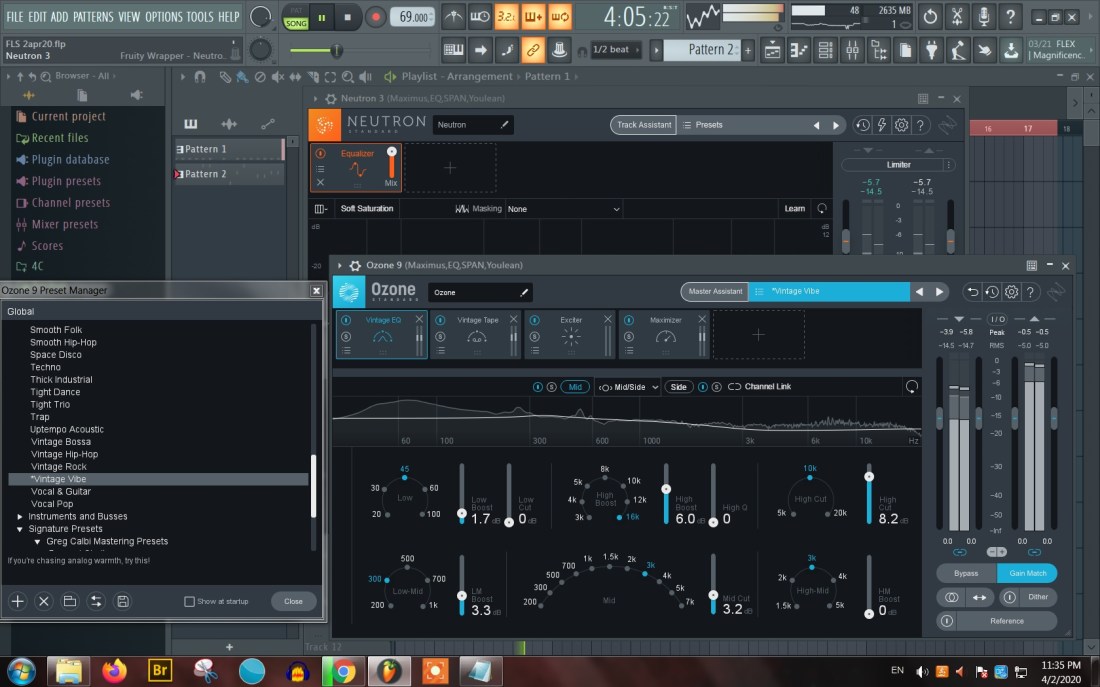Open the PATTERNS menu
Screen dimensions: 1100x687
pyautogui.click(x=93, y=17)
